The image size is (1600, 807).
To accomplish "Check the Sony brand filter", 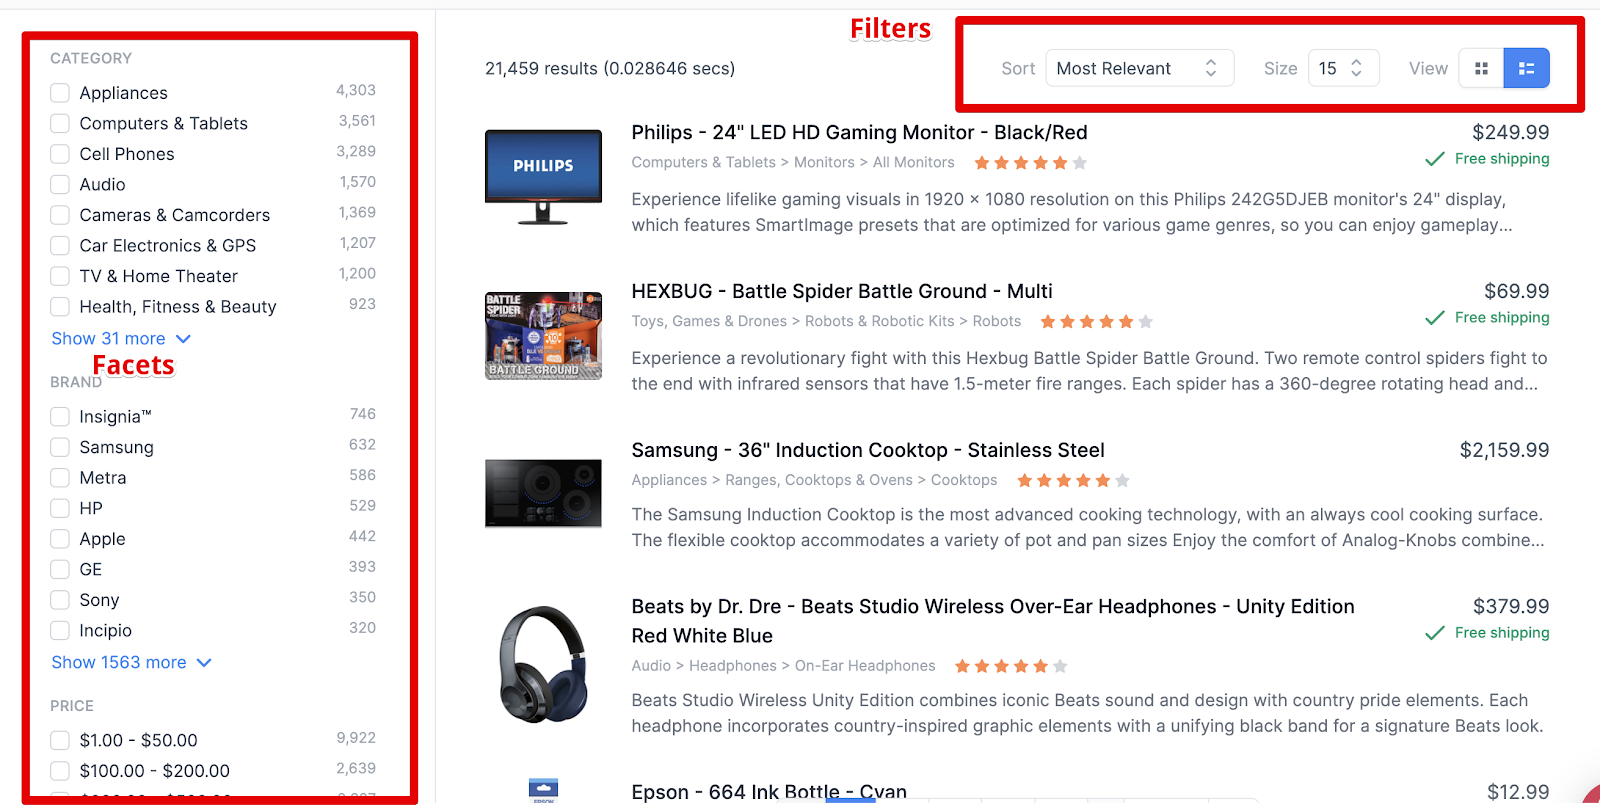I will pos(60,600).
